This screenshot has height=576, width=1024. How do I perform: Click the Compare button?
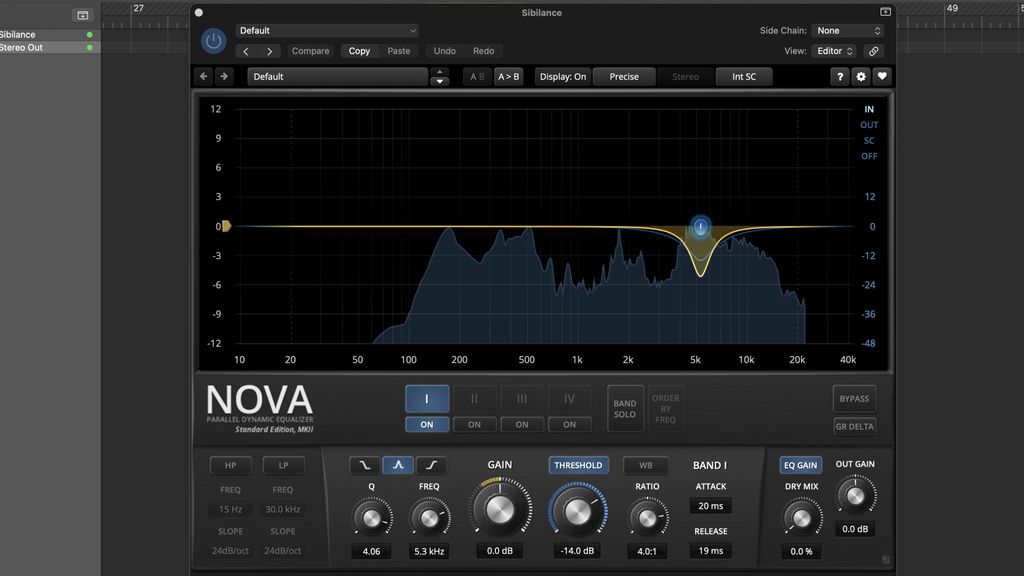point(310,50)
